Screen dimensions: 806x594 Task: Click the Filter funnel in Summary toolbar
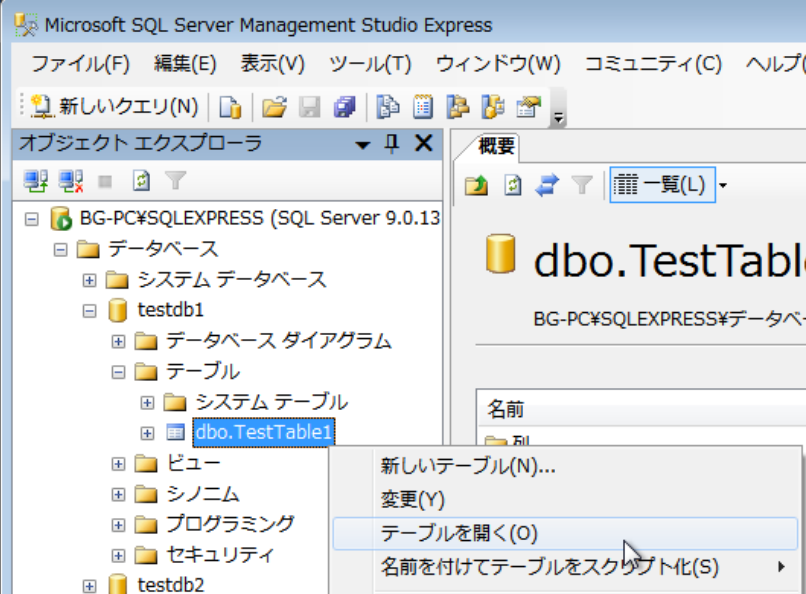(x=582, y=185)
